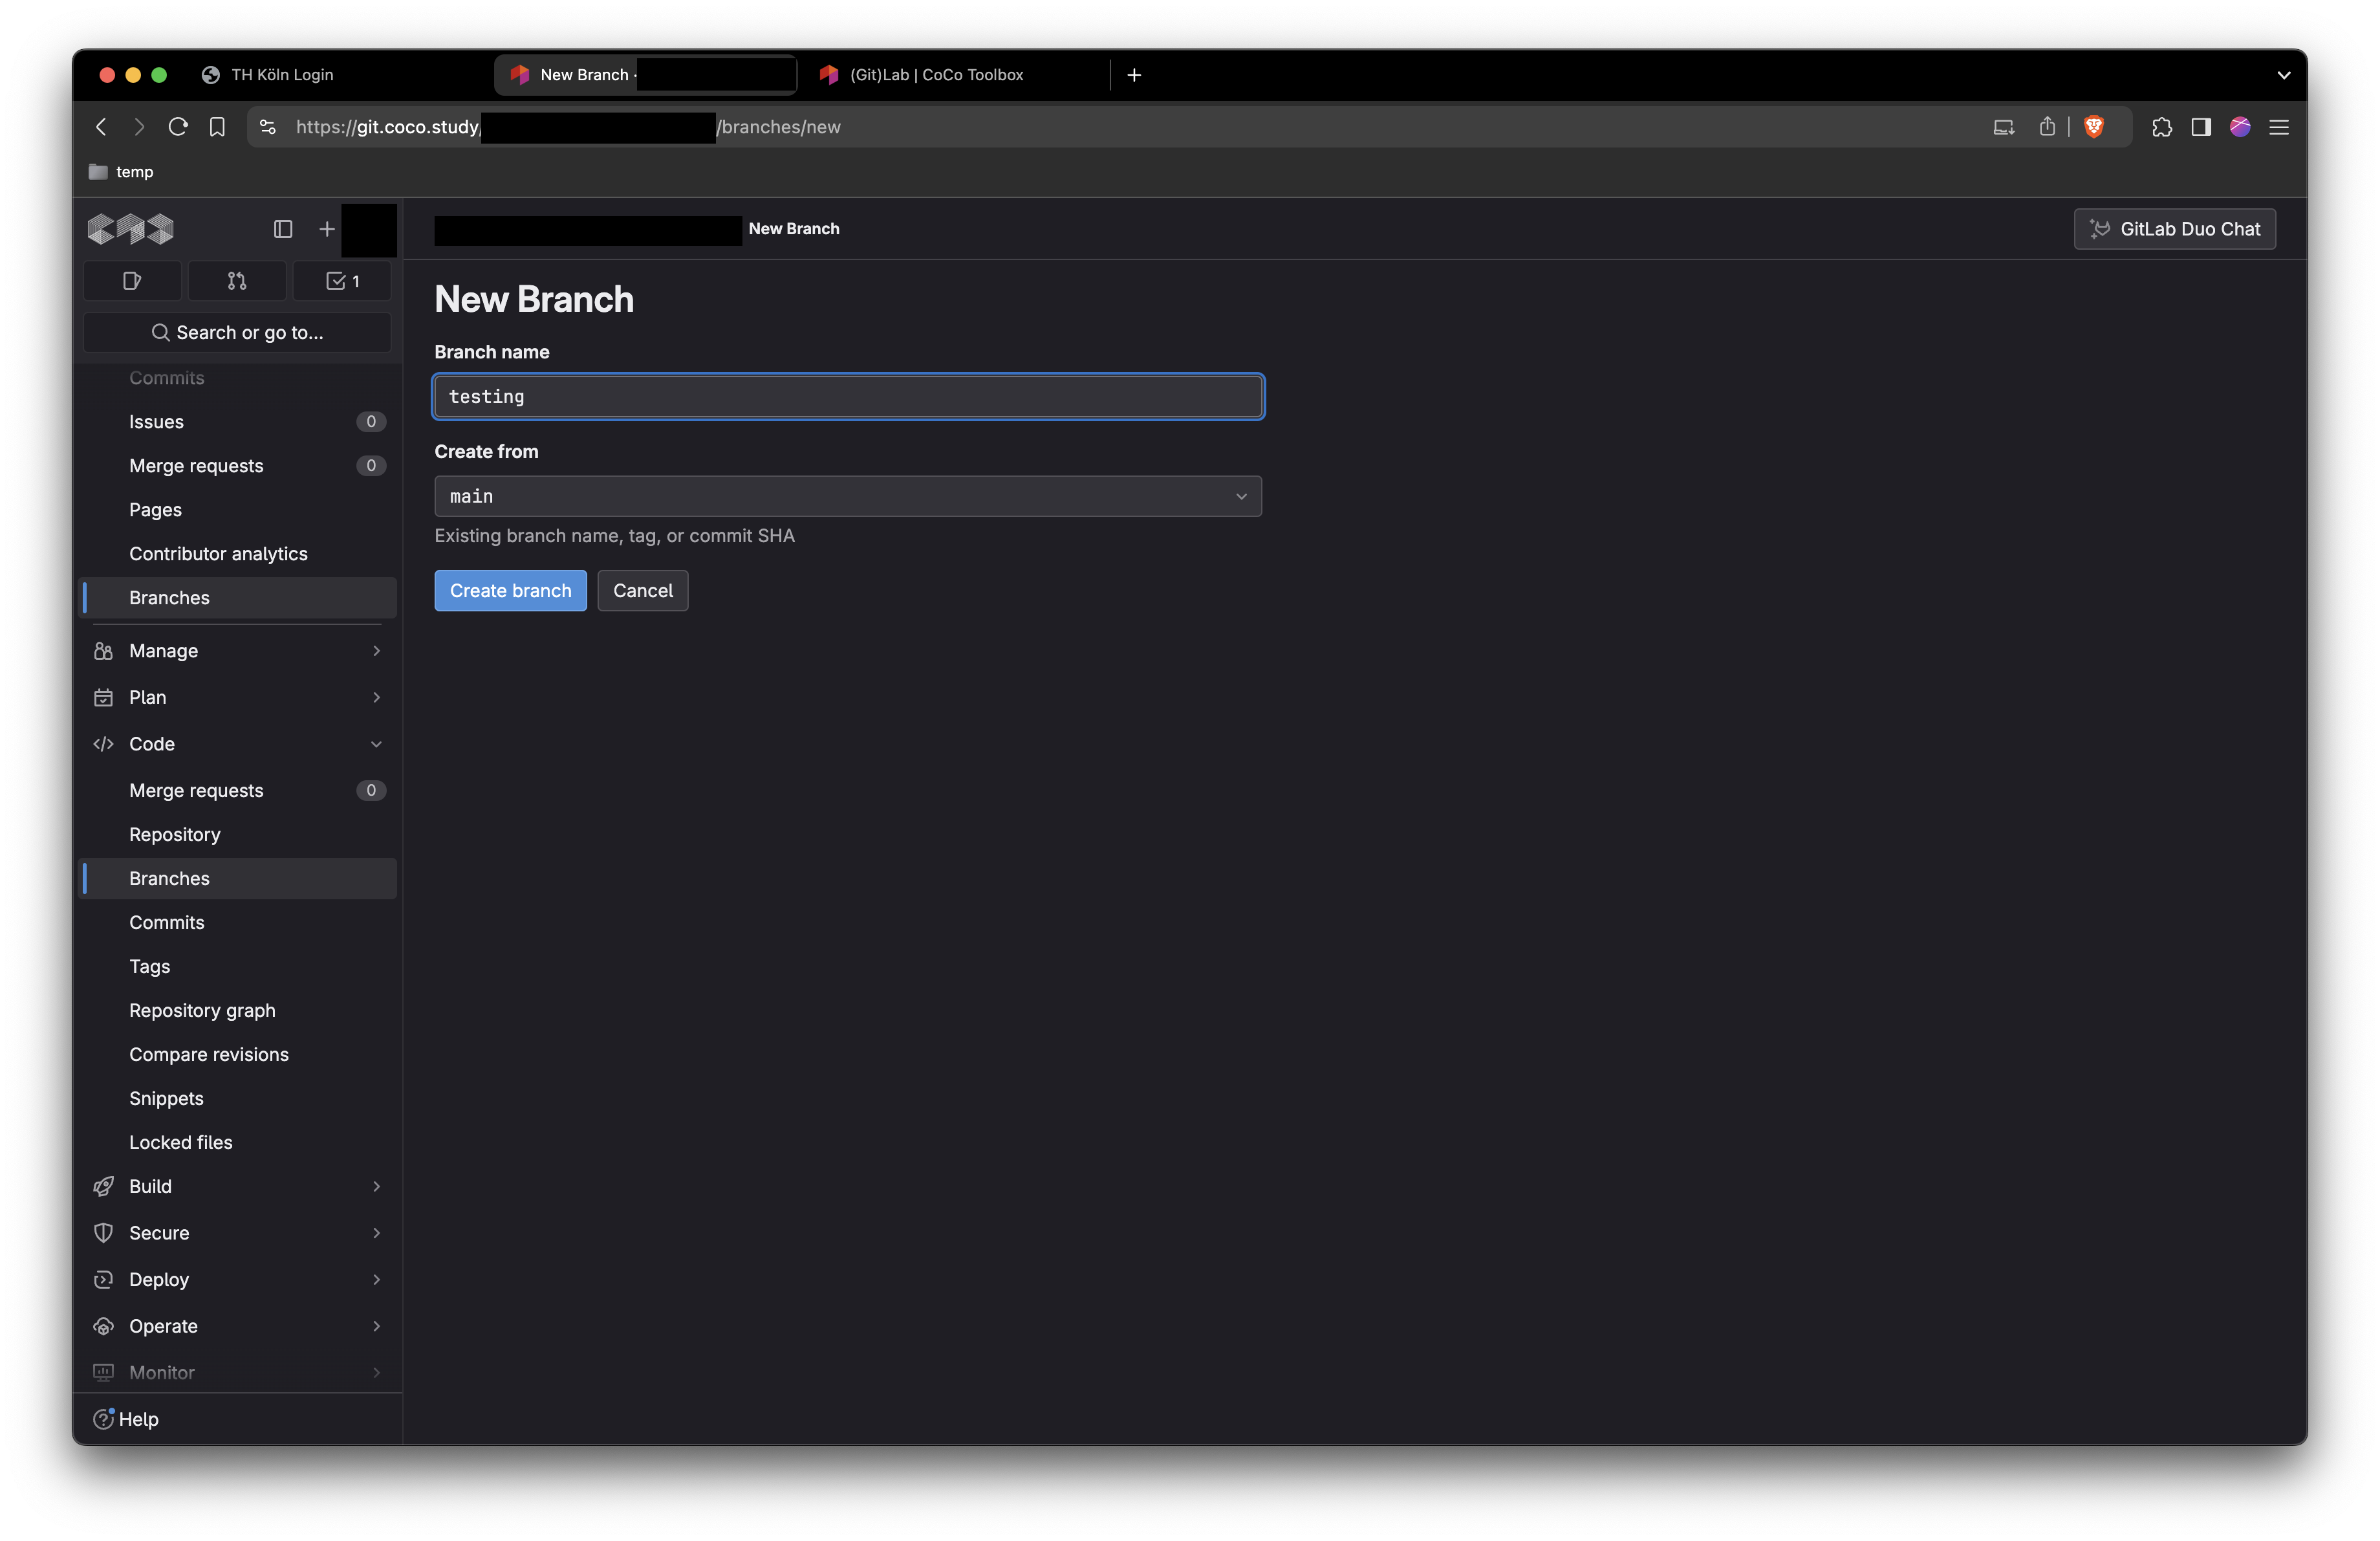The image size is (2380, 1541).
Task: Open Merge requests under Code section
Action: pos(237,790)
